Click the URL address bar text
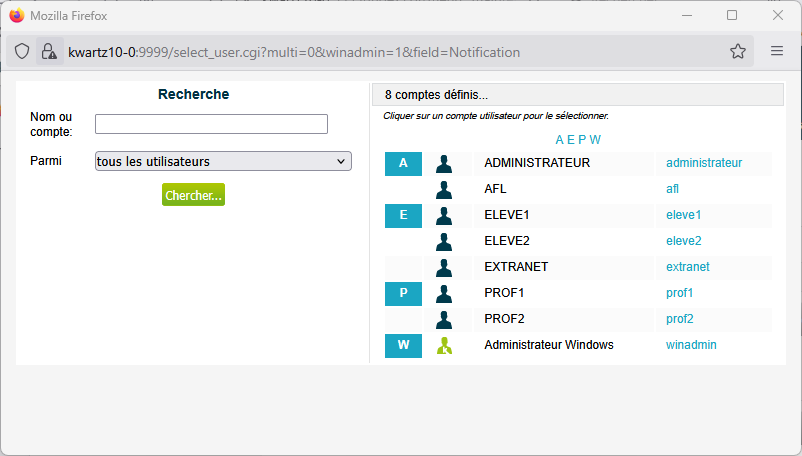Image resolution: width=802 pixels, height=456 pixels. pyautogui.click(x=294, y=52)
